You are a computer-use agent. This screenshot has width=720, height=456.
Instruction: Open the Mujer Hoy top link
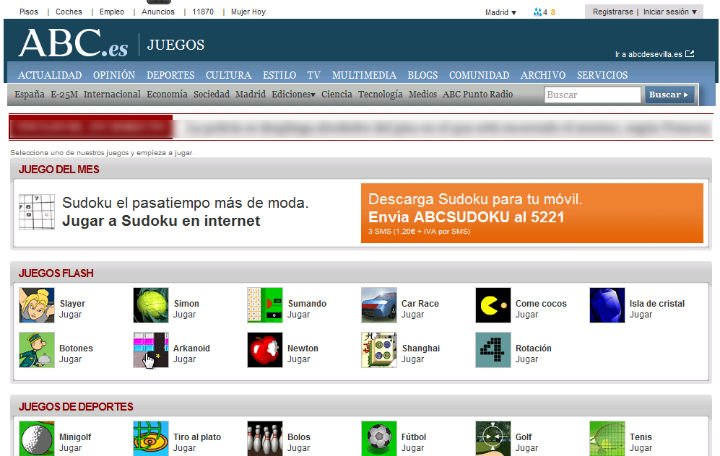point(248,12)
